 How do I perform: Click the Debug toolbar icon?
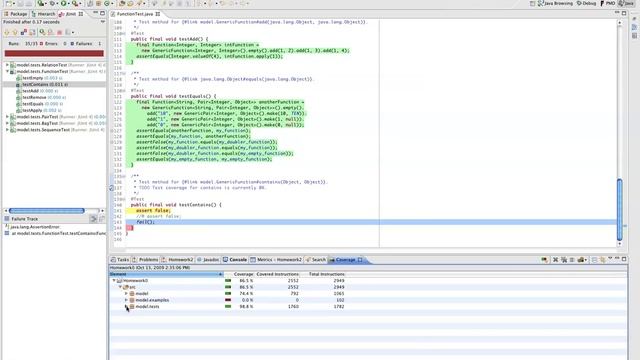click(52, 3)
